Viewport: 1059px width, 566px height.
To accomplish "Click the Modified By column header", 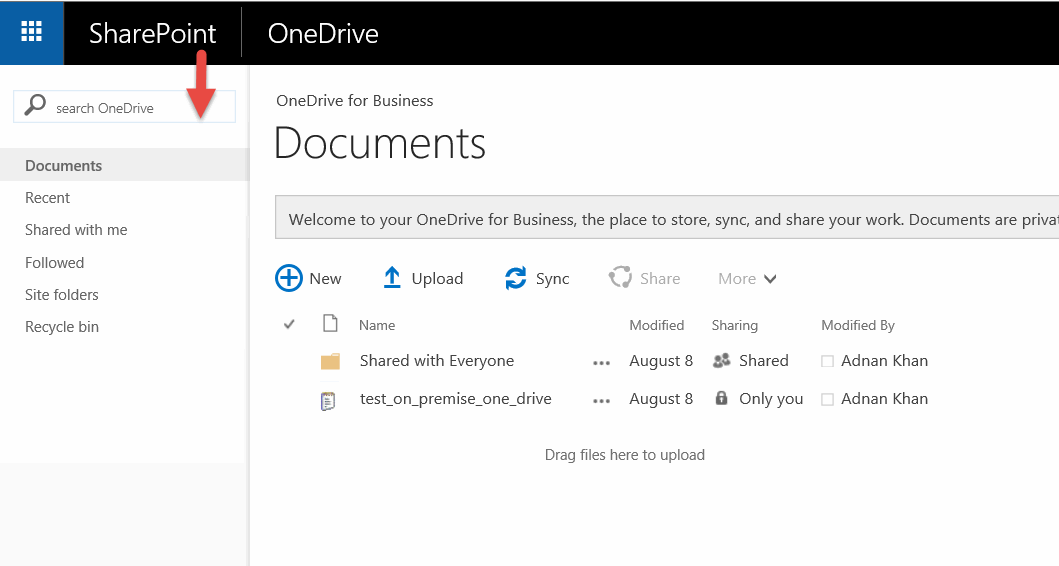I will coord(858,326).
